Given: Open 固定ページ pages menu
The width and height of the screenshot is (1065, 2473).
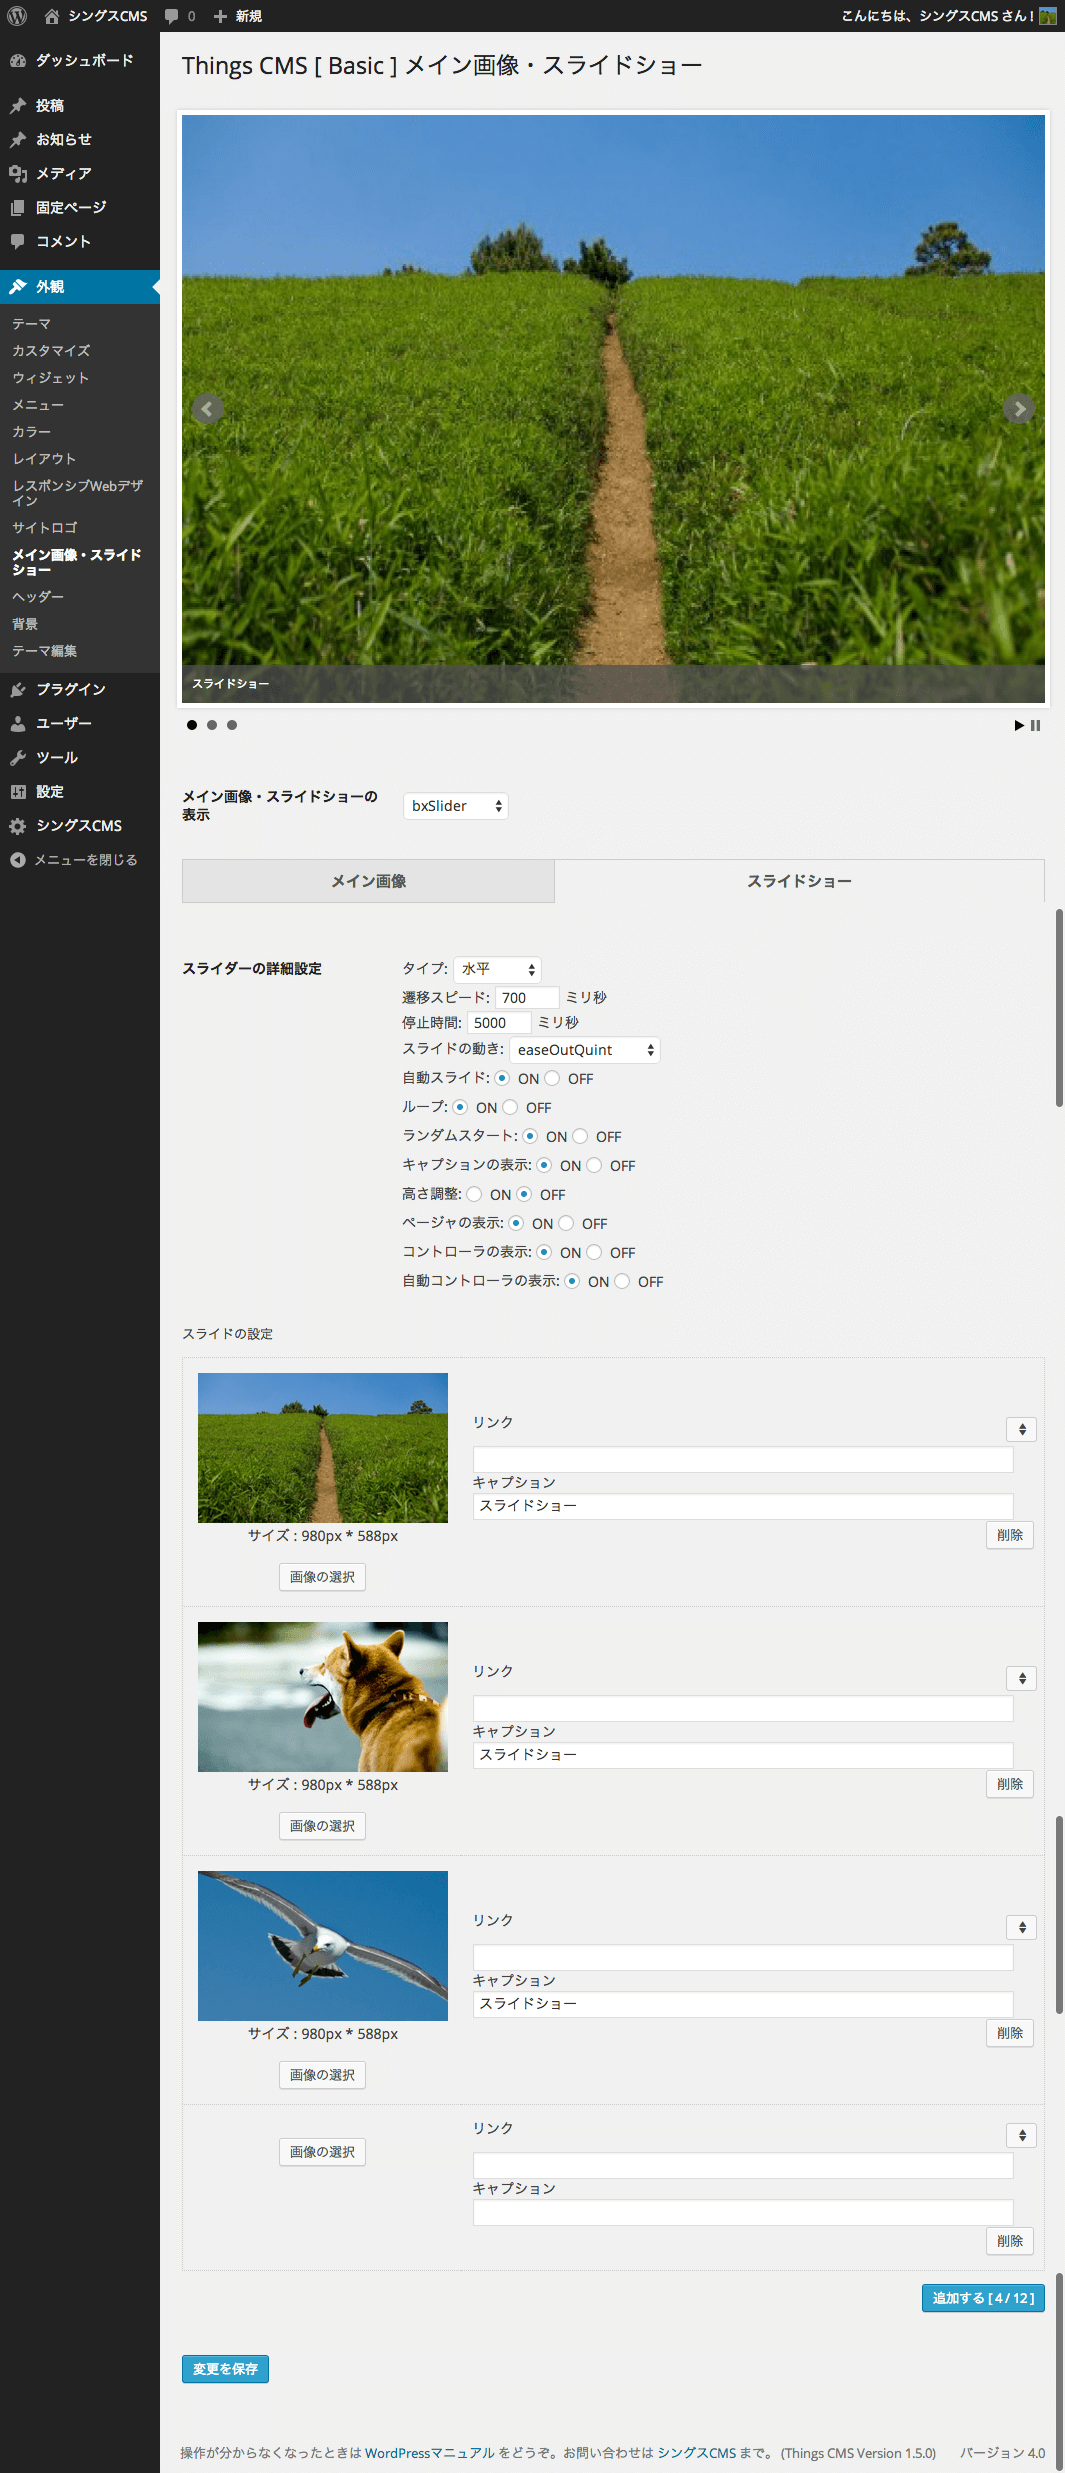Looking at the screenshot, I should pos(80,207).
